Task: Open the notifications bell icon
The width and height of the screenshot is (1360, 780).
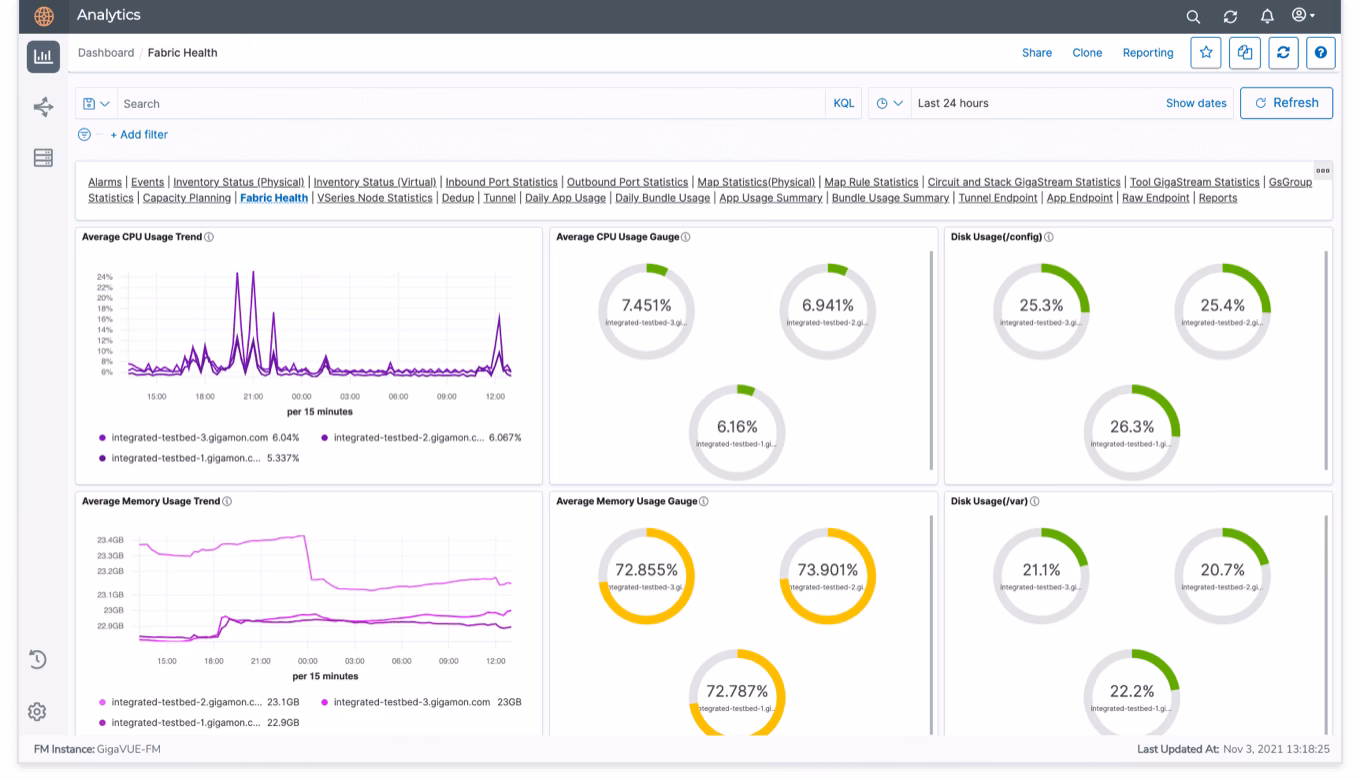Action: [x=1267, y=16]
